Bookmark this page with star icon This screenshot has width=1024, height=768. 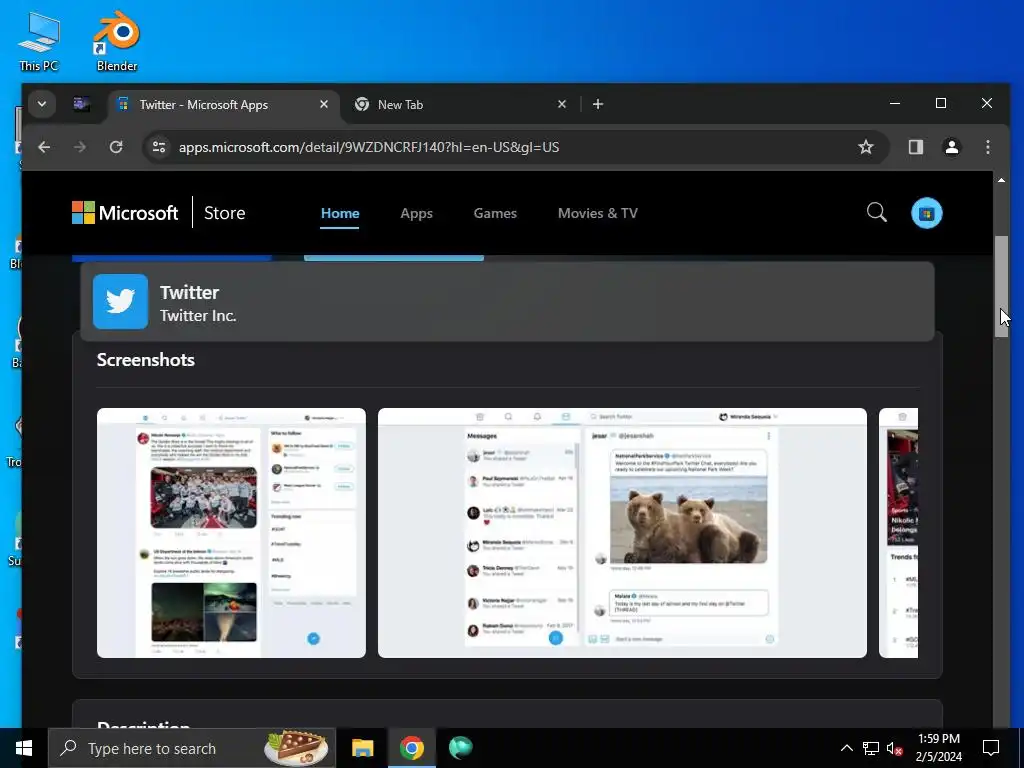[865, 148]
